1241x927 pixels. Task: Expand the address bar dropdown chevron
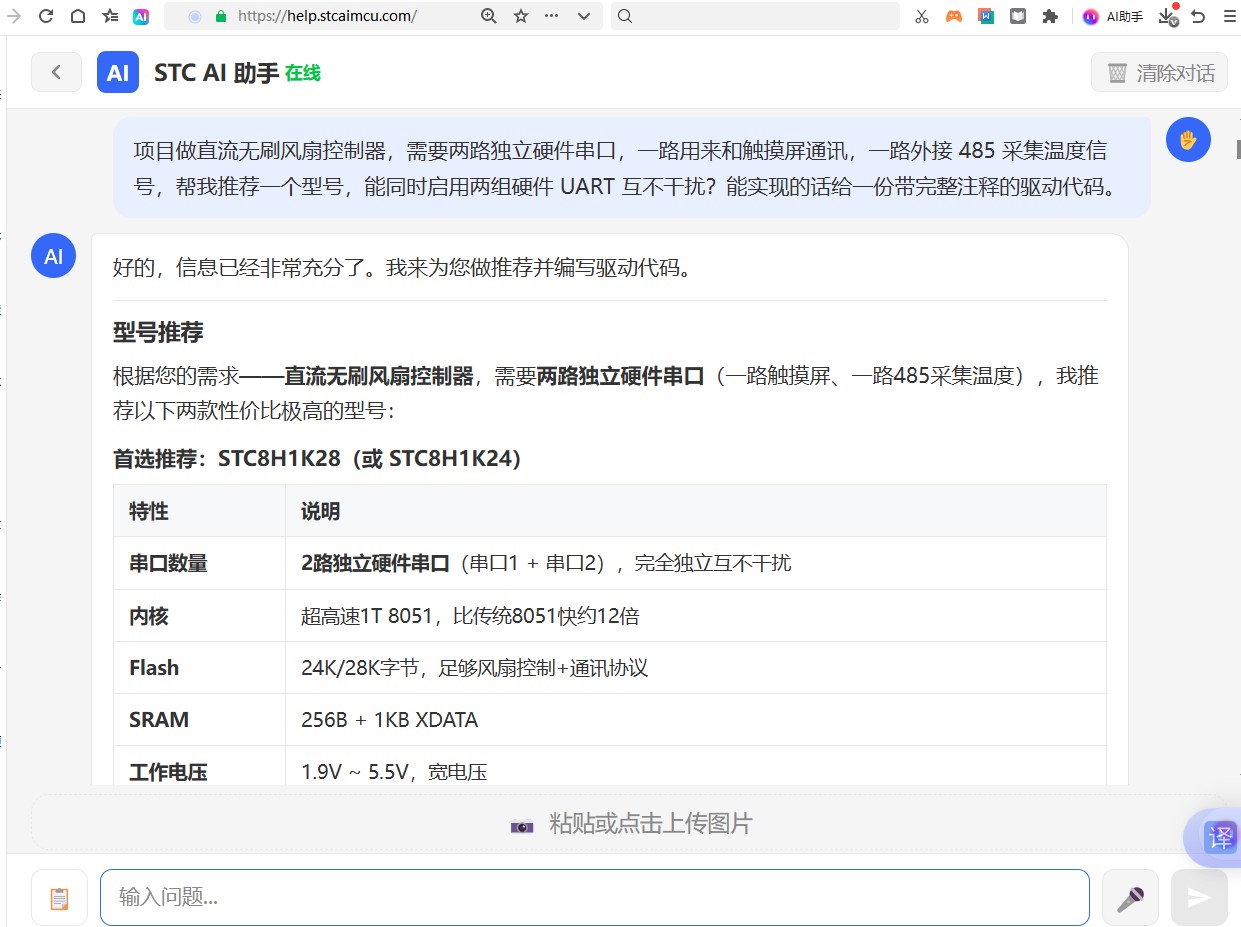coord(584,16)
